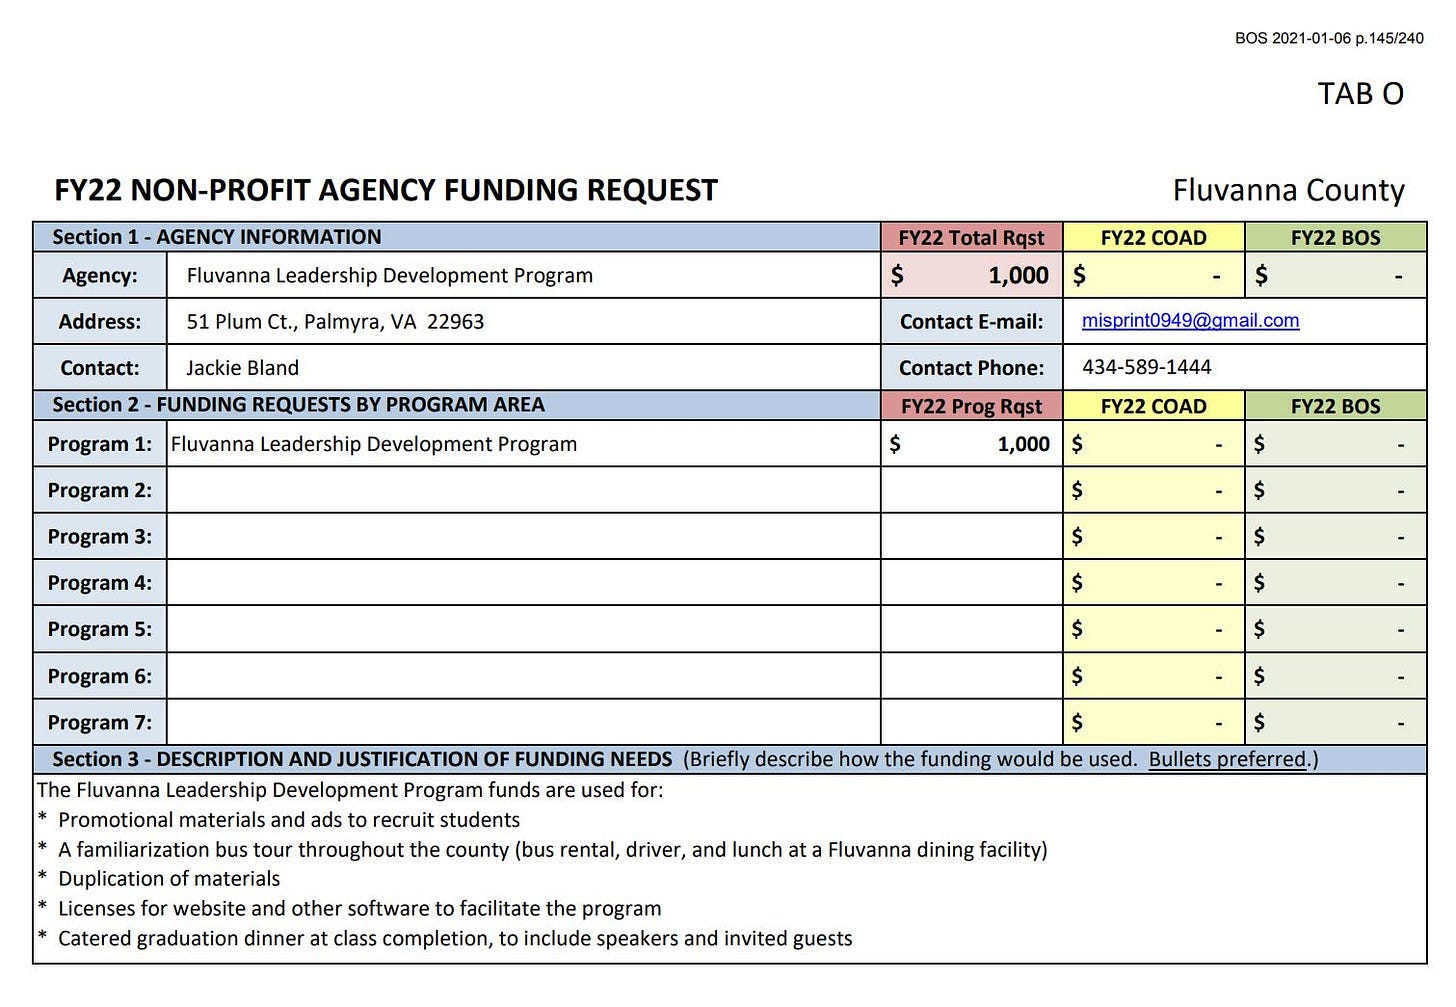Viewport: 1456px width, 1007px height.
Task: Open the misprint0949@gmail.com email link
Action: click(1190, 321)
